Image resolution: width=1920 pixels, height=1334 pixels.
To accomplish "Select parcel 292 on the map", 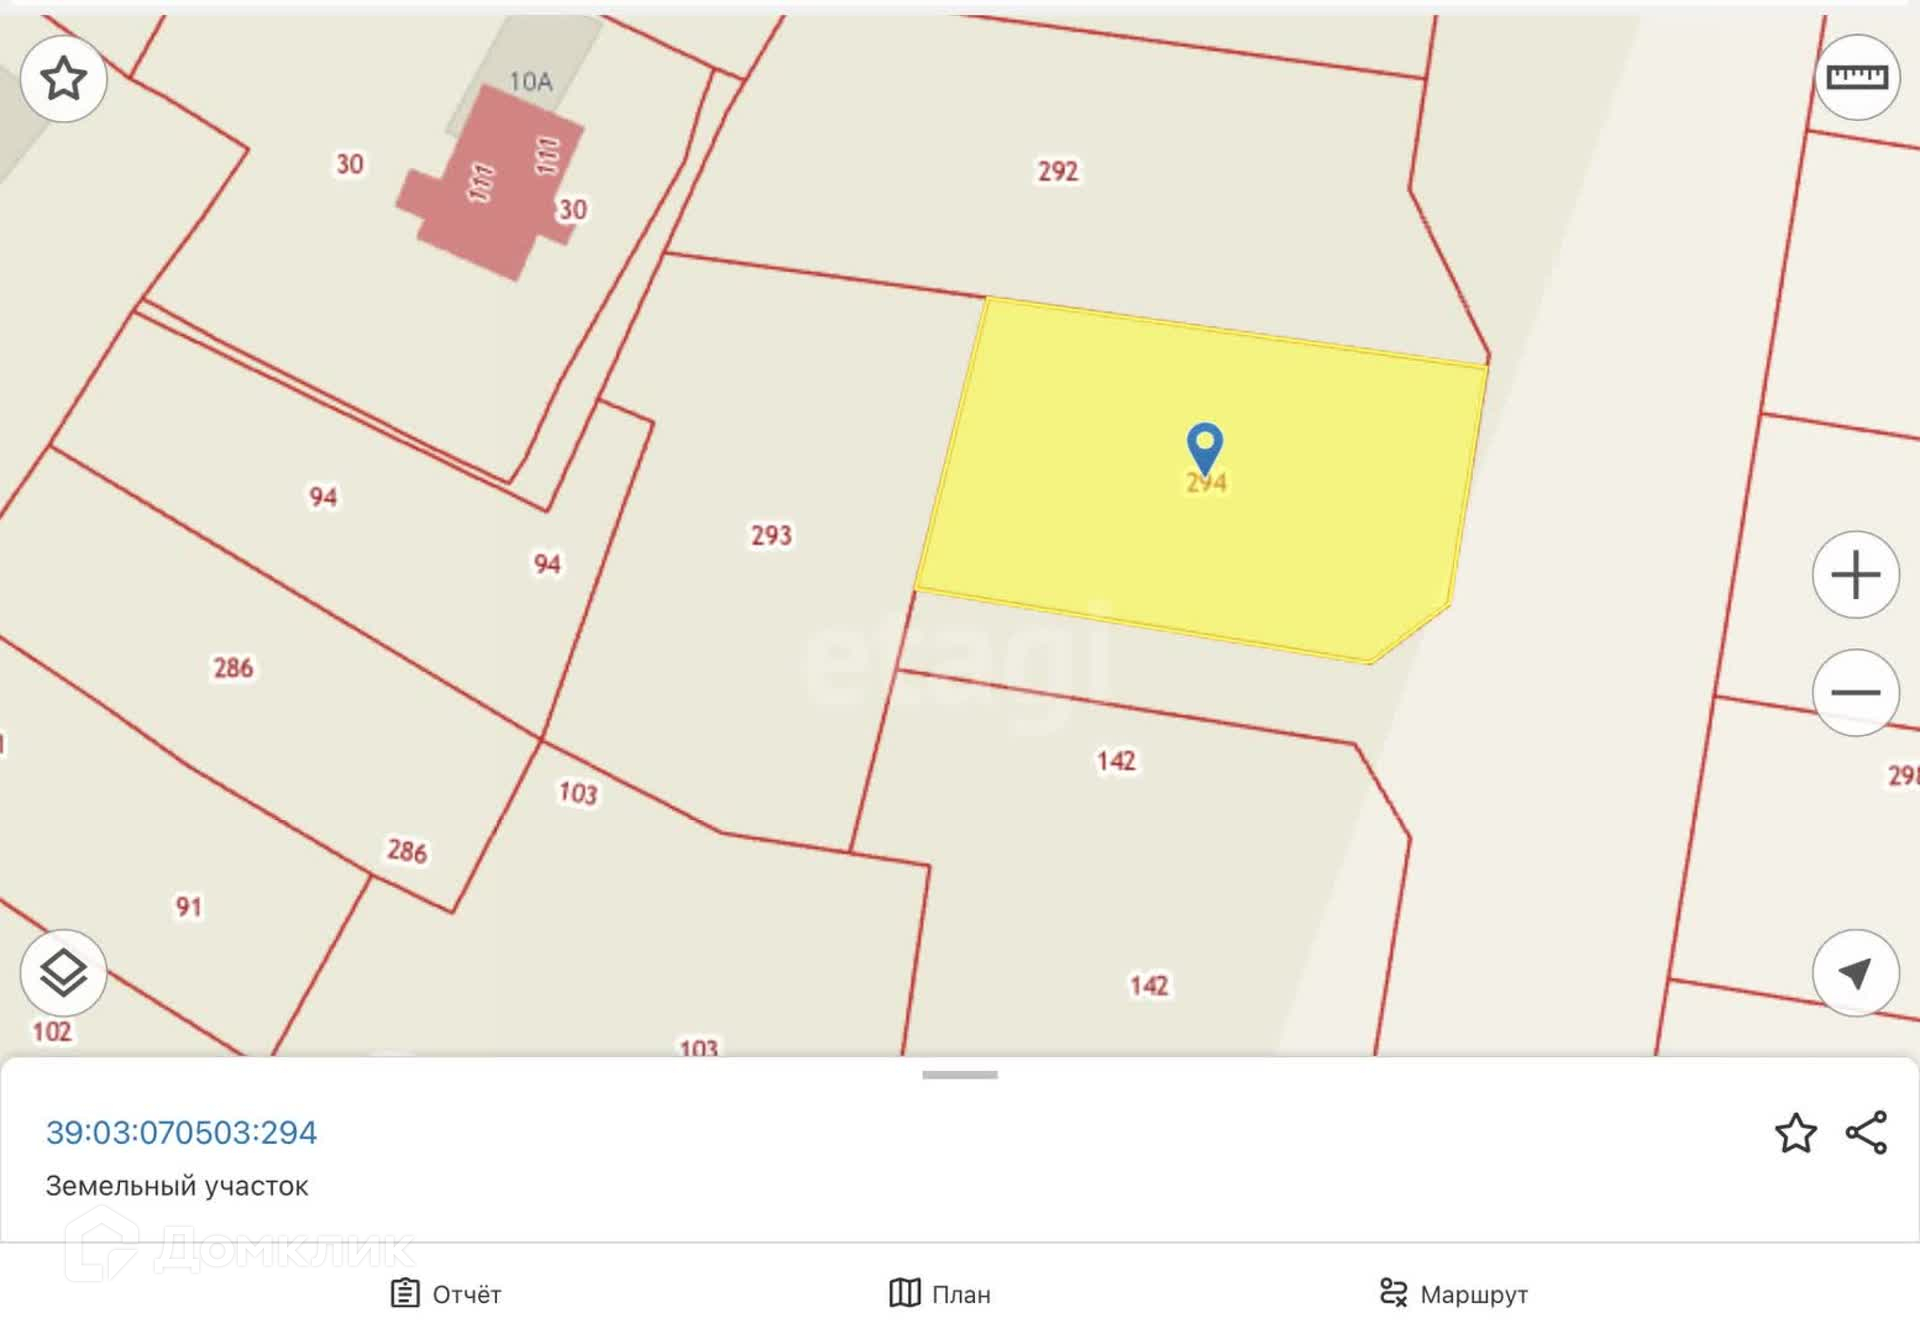I will click(x=1057, y=171).
